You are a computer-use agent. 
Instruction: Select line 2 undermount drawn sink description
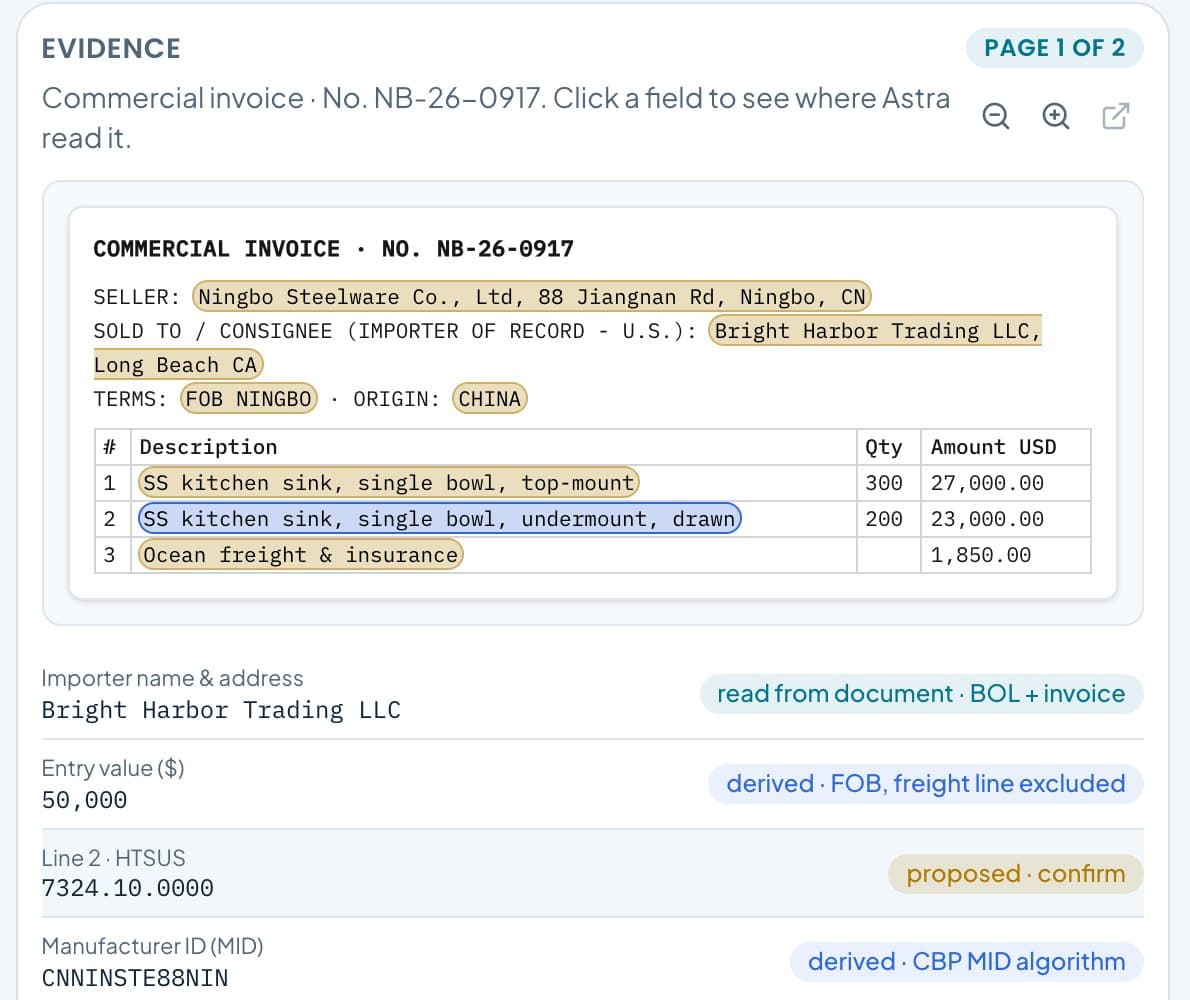click(439, 518)
